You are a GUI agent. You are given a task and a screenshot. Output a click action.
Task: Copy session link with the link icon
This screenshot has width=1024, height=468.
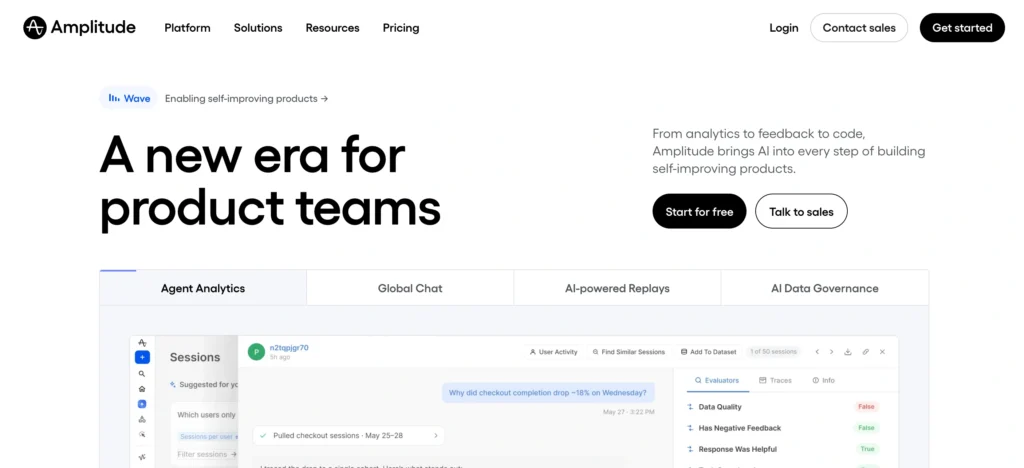pos(865,352)
